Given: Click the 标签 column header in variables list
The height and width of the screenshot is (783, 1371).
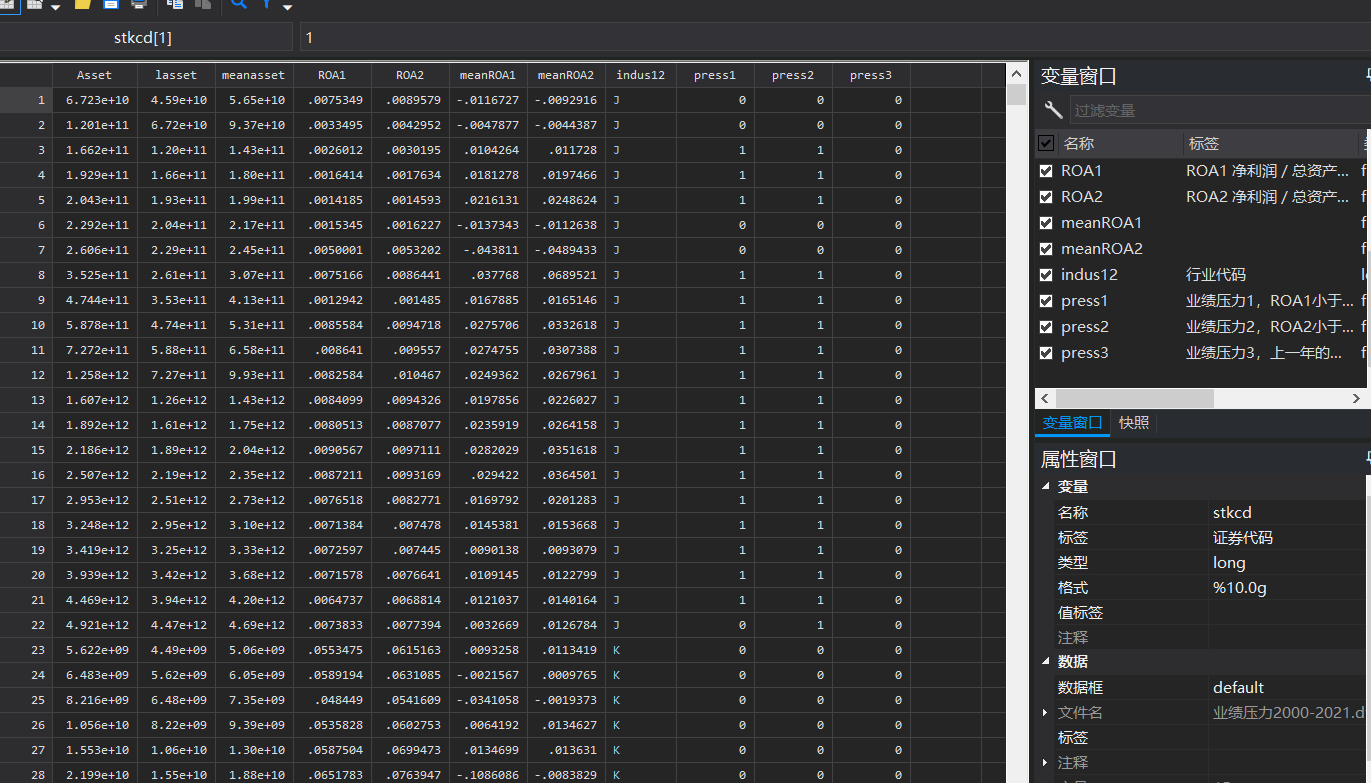Looking at the screenshot, I should [1271, 144].
